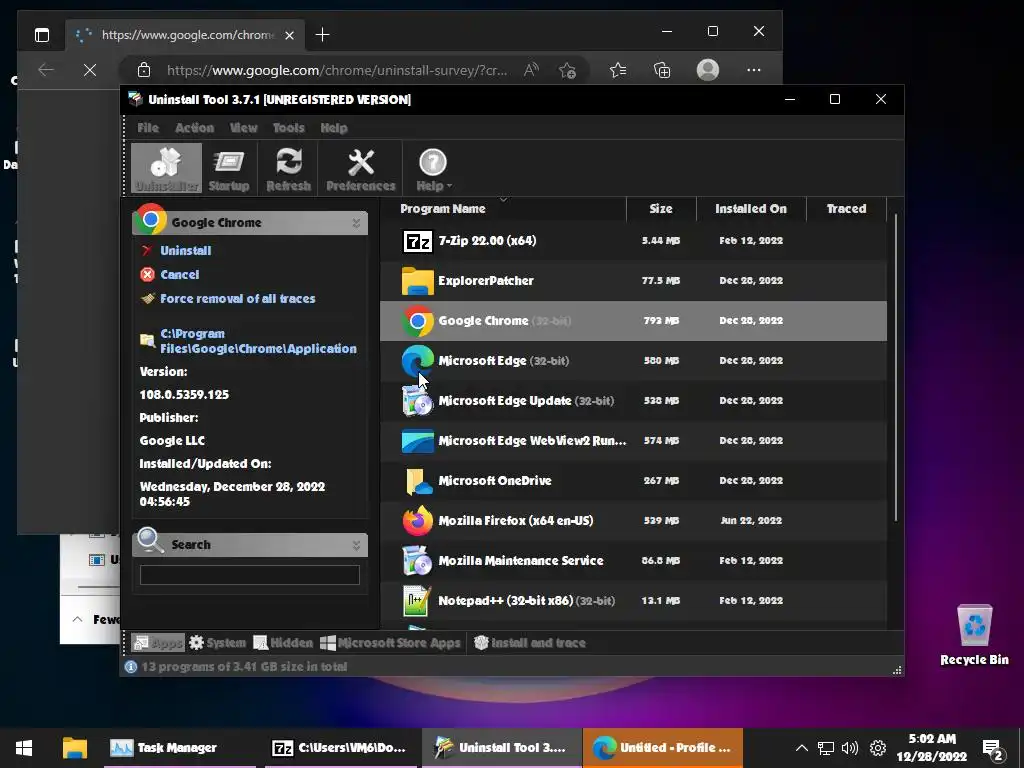Image resolution: width=1024 pixels, height=768 pixels.
Task: Select the ExplorerPatcher folder icon
Action: (x=417, y=281)
